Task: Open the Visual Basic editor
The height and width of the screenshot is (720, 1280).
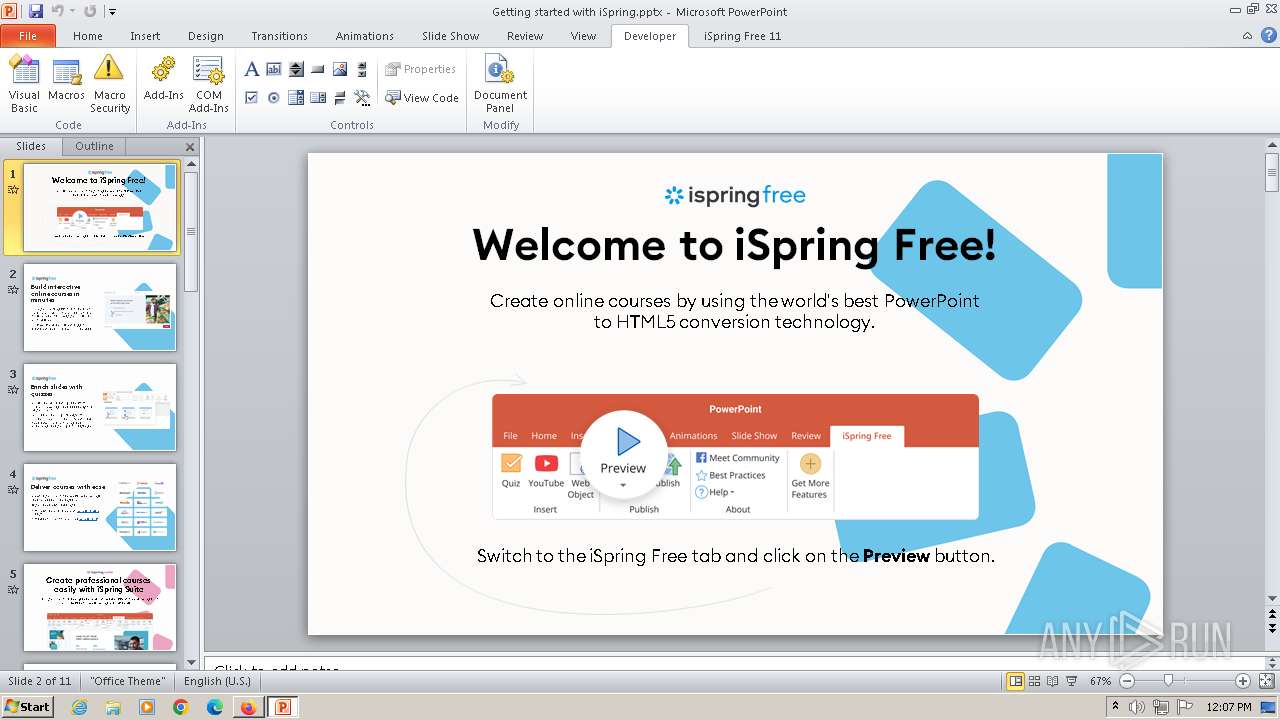Action: pos(24,84)
